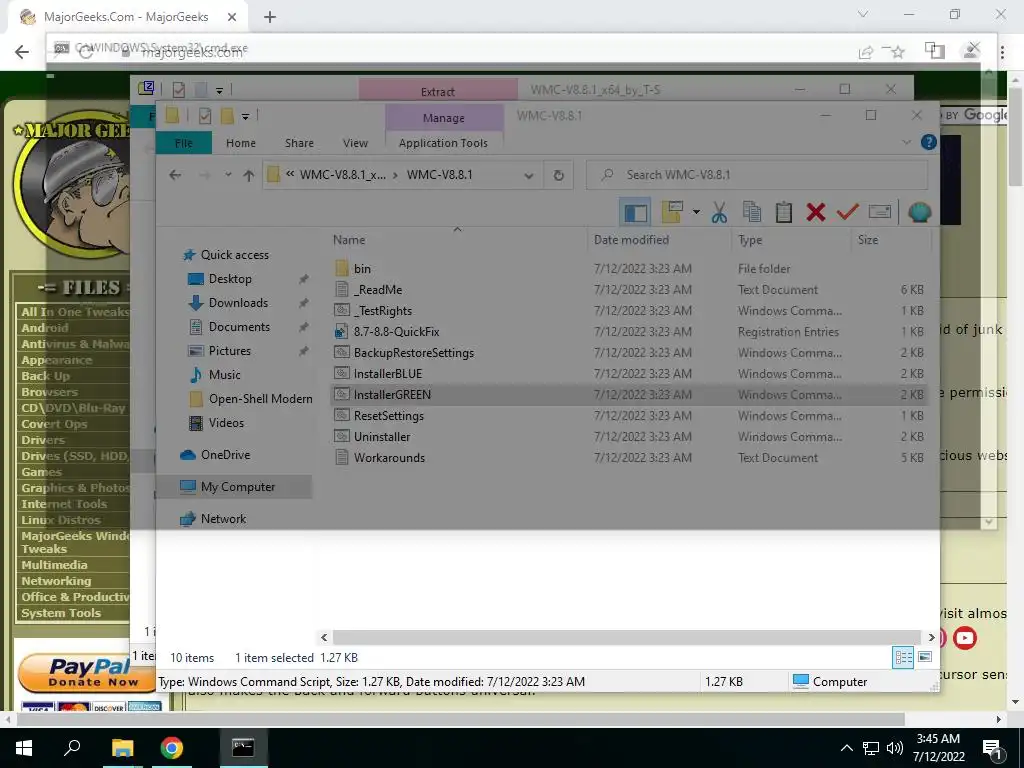Open the Android category link
The width and height of the screenshot is (1024, 768).
pyautogui.click(x=45, y=328)
